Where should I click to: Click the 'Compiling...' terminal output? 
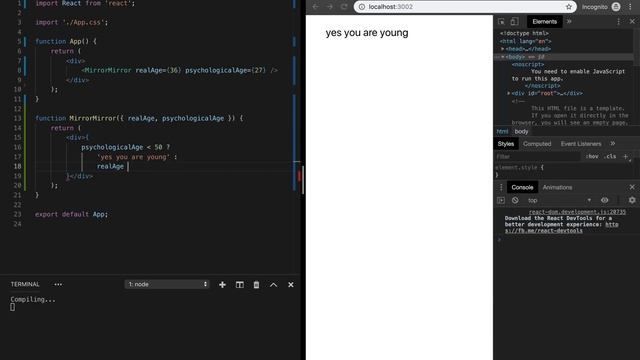pyautogui.click(x=33, y=299)
